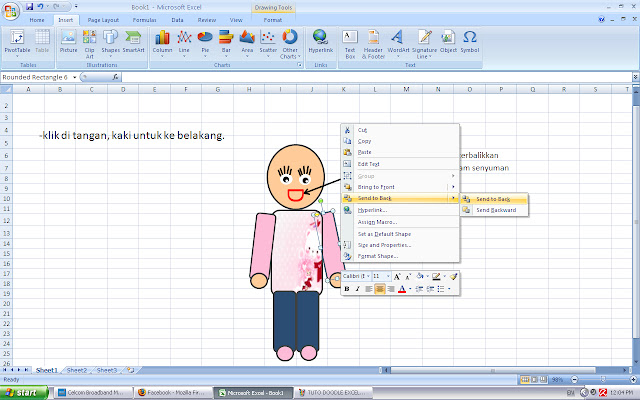
Task: Choose Assign Macro... option
Action: point(400,222)
